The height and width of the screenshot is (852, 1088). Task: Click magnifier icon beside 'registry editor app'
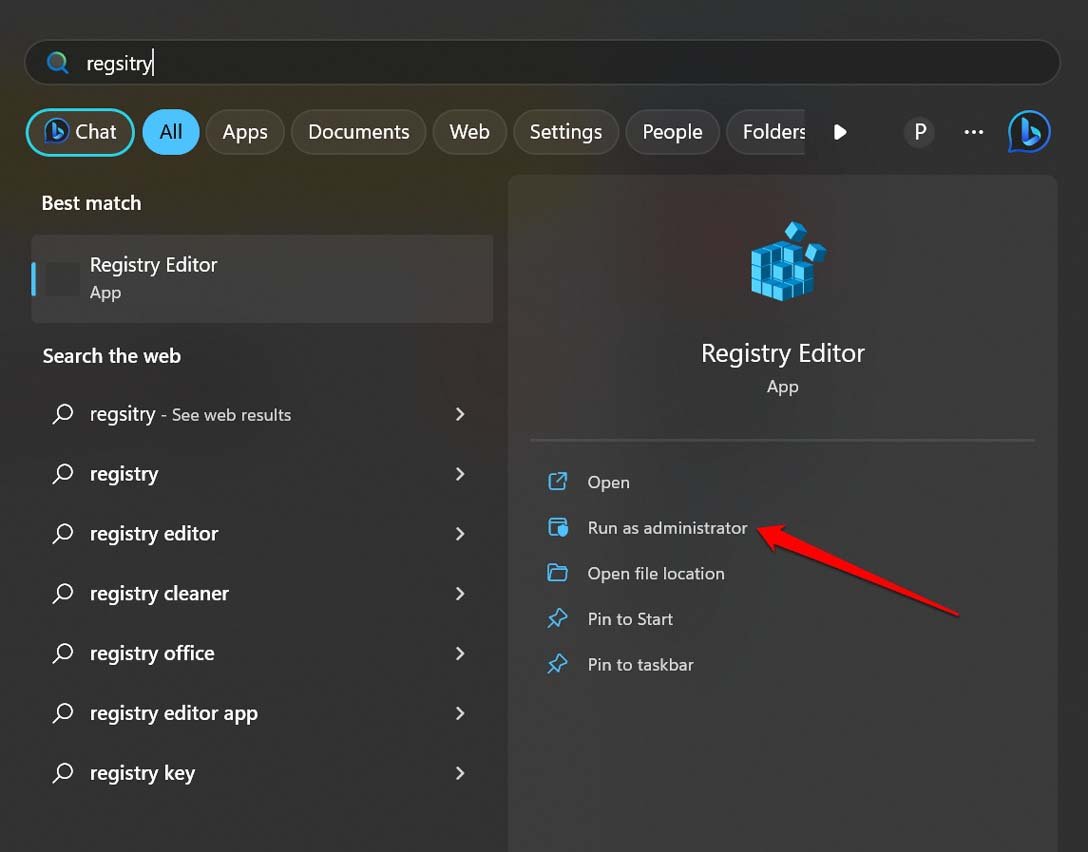63,713
